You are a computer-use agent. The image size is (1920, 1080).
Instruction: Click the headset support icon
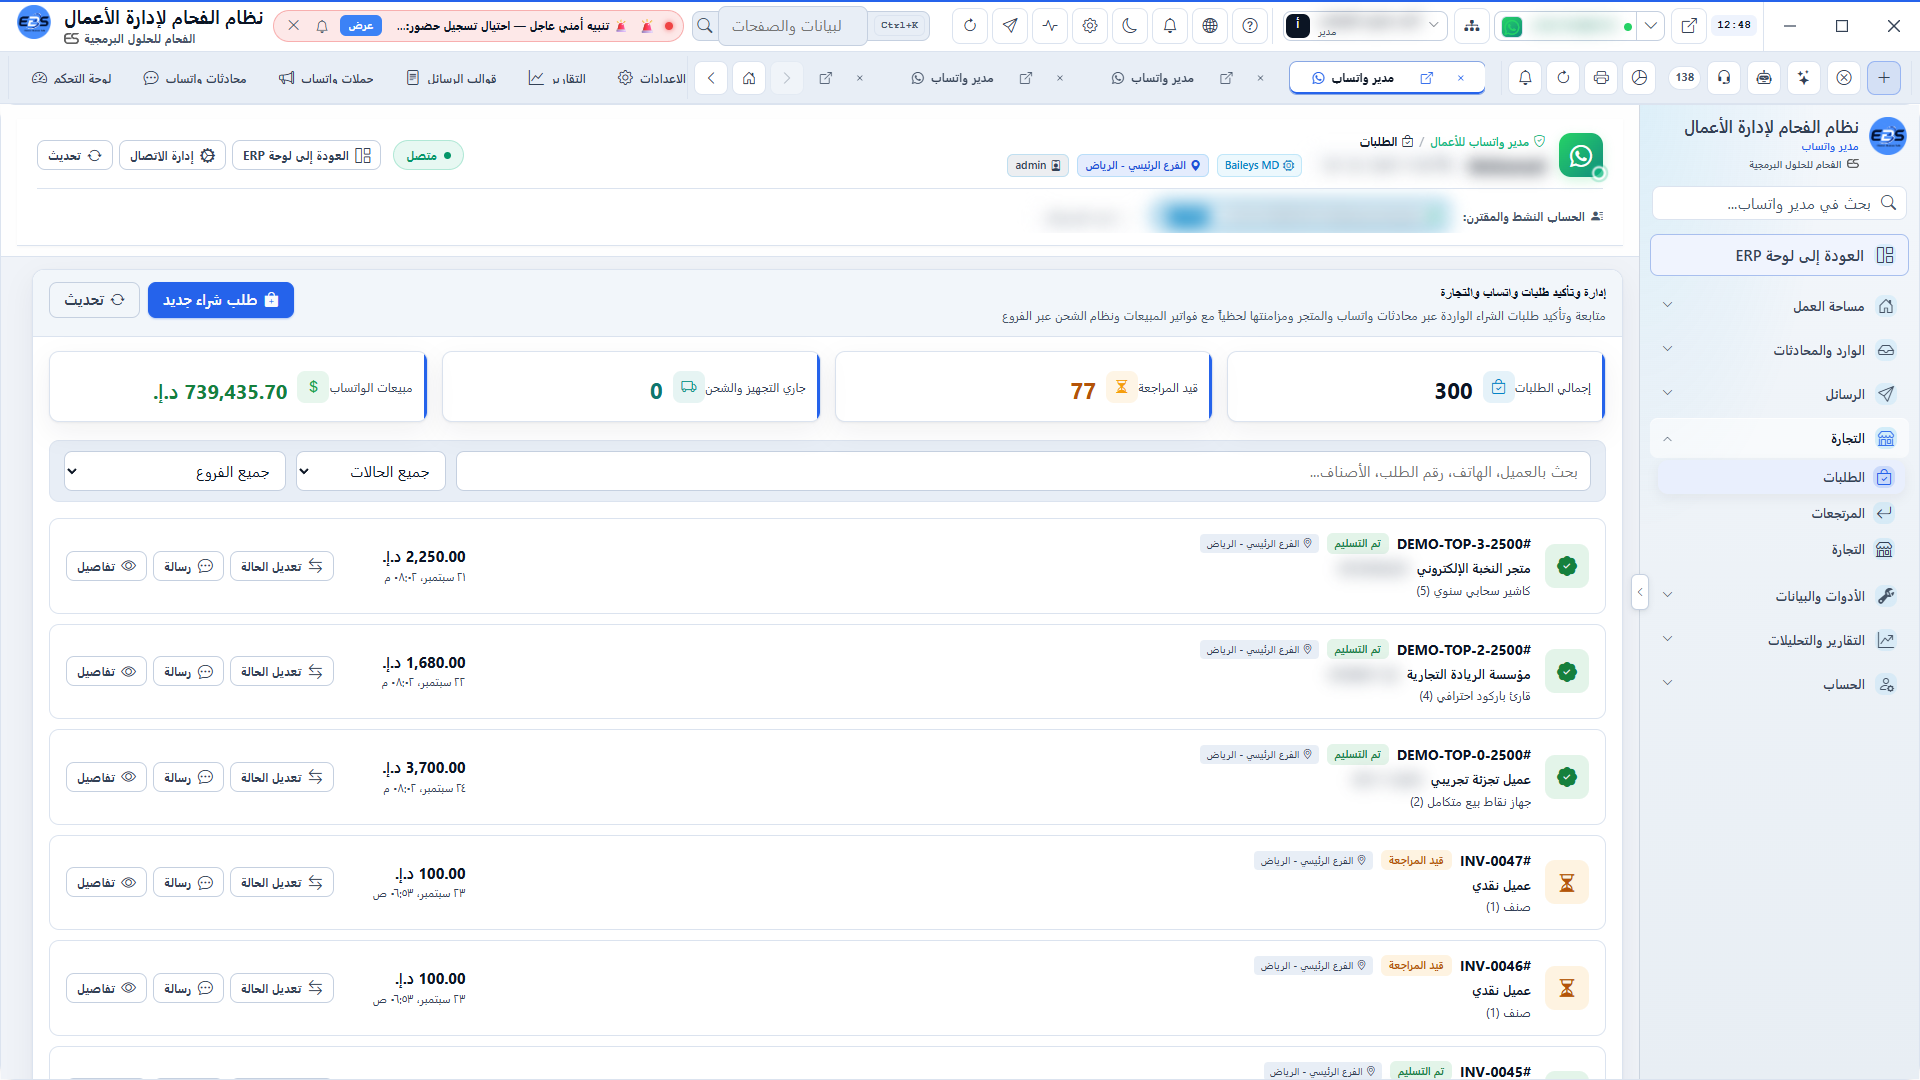point(1724,78)
